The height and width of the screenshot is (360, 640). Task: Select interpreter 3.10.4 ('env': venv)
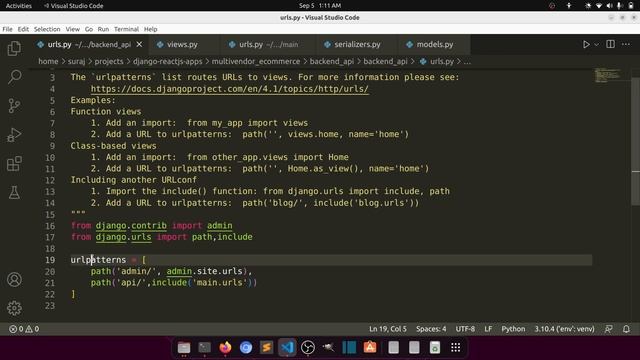coord(564,329)
